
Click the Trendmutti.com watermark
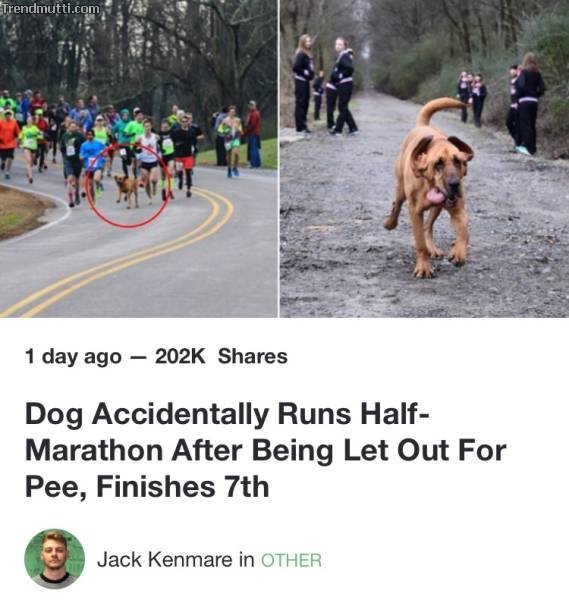coord(51,8)
